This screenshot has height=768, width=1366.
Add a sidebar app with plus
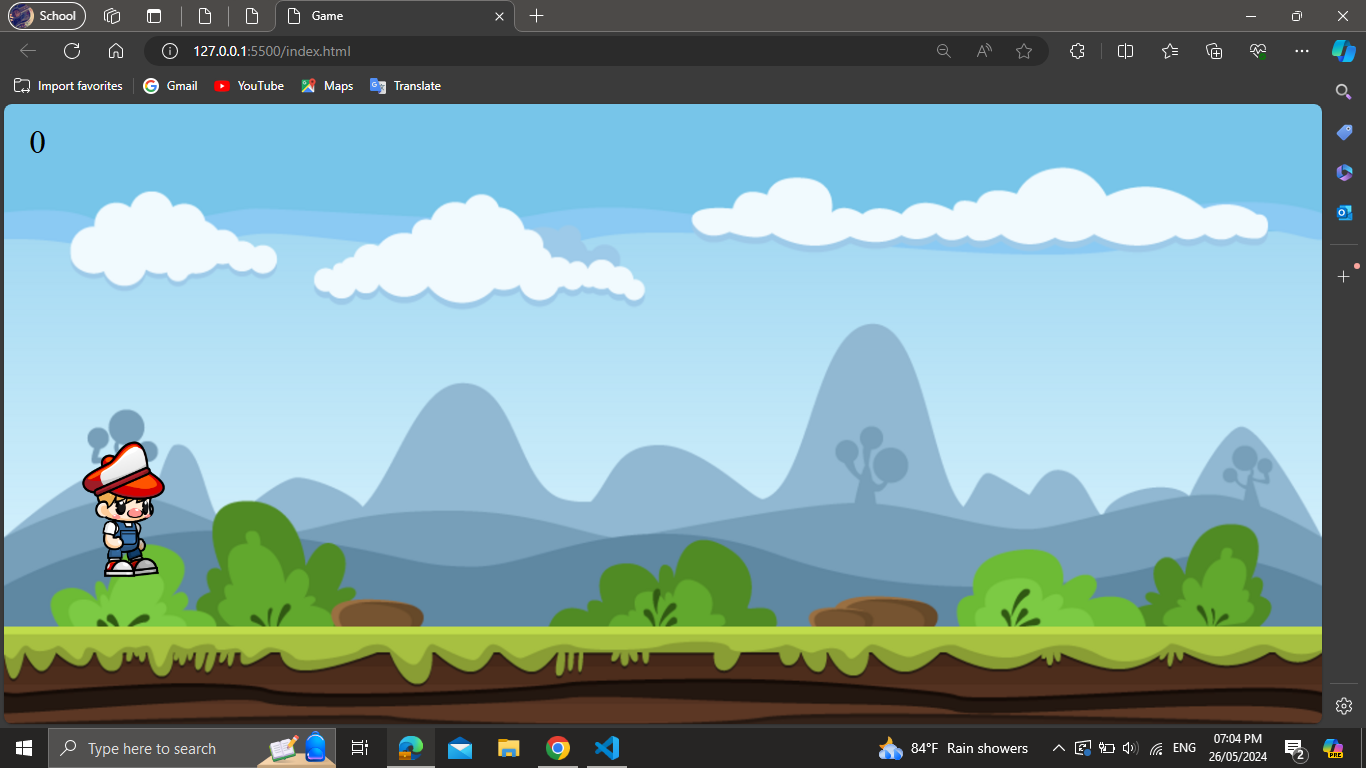pyautogui.click(x=1344, y=276)
